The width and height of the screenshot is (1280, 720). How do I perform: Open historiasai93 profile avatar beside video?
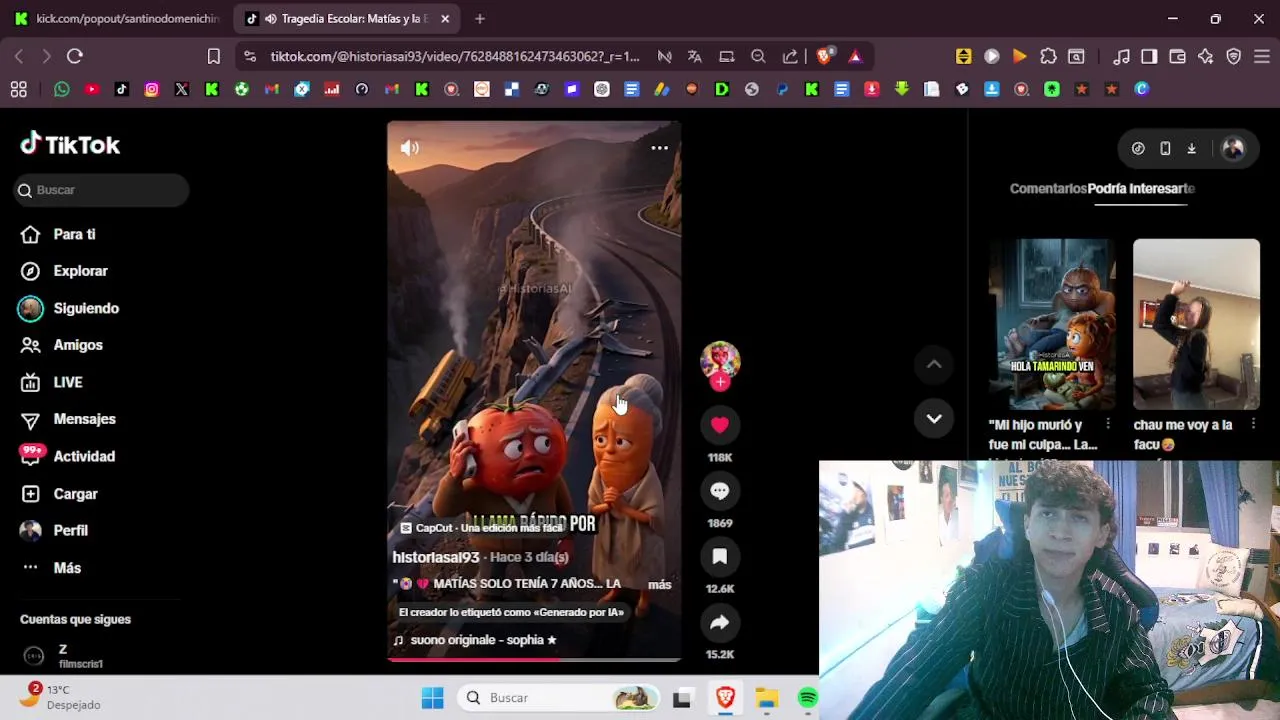pyautogui.click(x=720, y=359)
